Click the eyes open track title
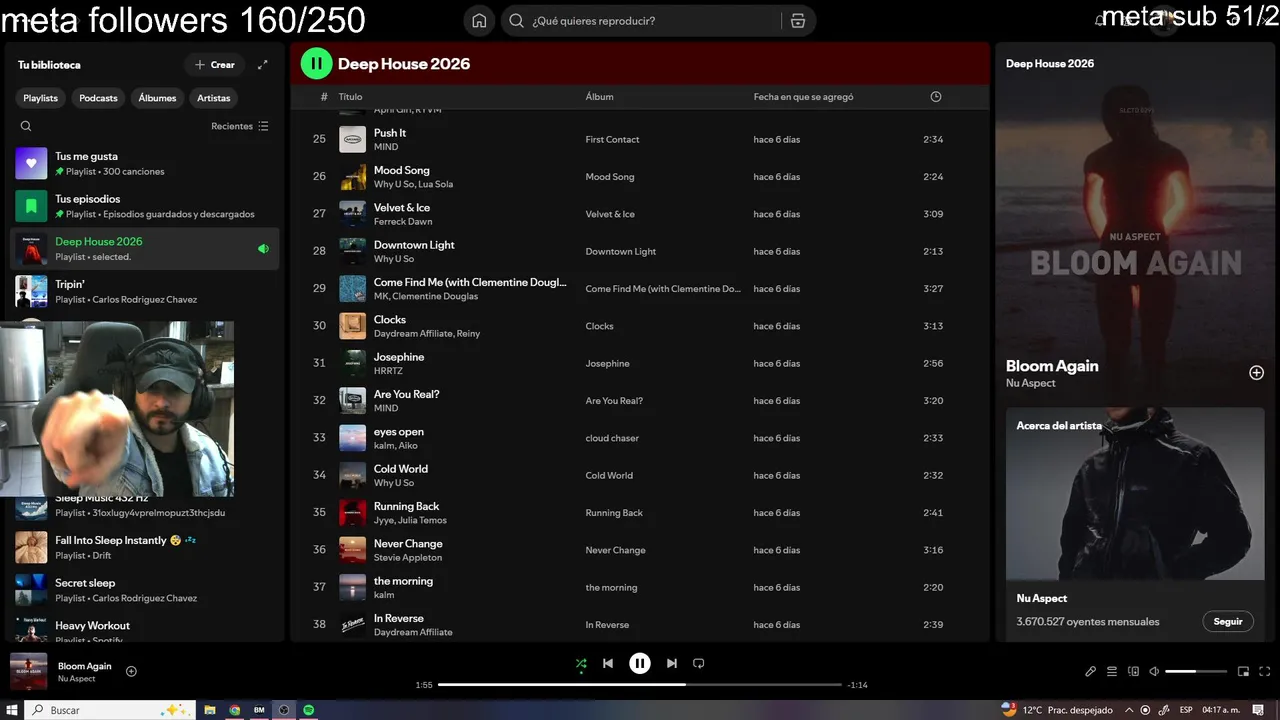The width and height of the screenshot is (1280, 720). coord(399,432)
